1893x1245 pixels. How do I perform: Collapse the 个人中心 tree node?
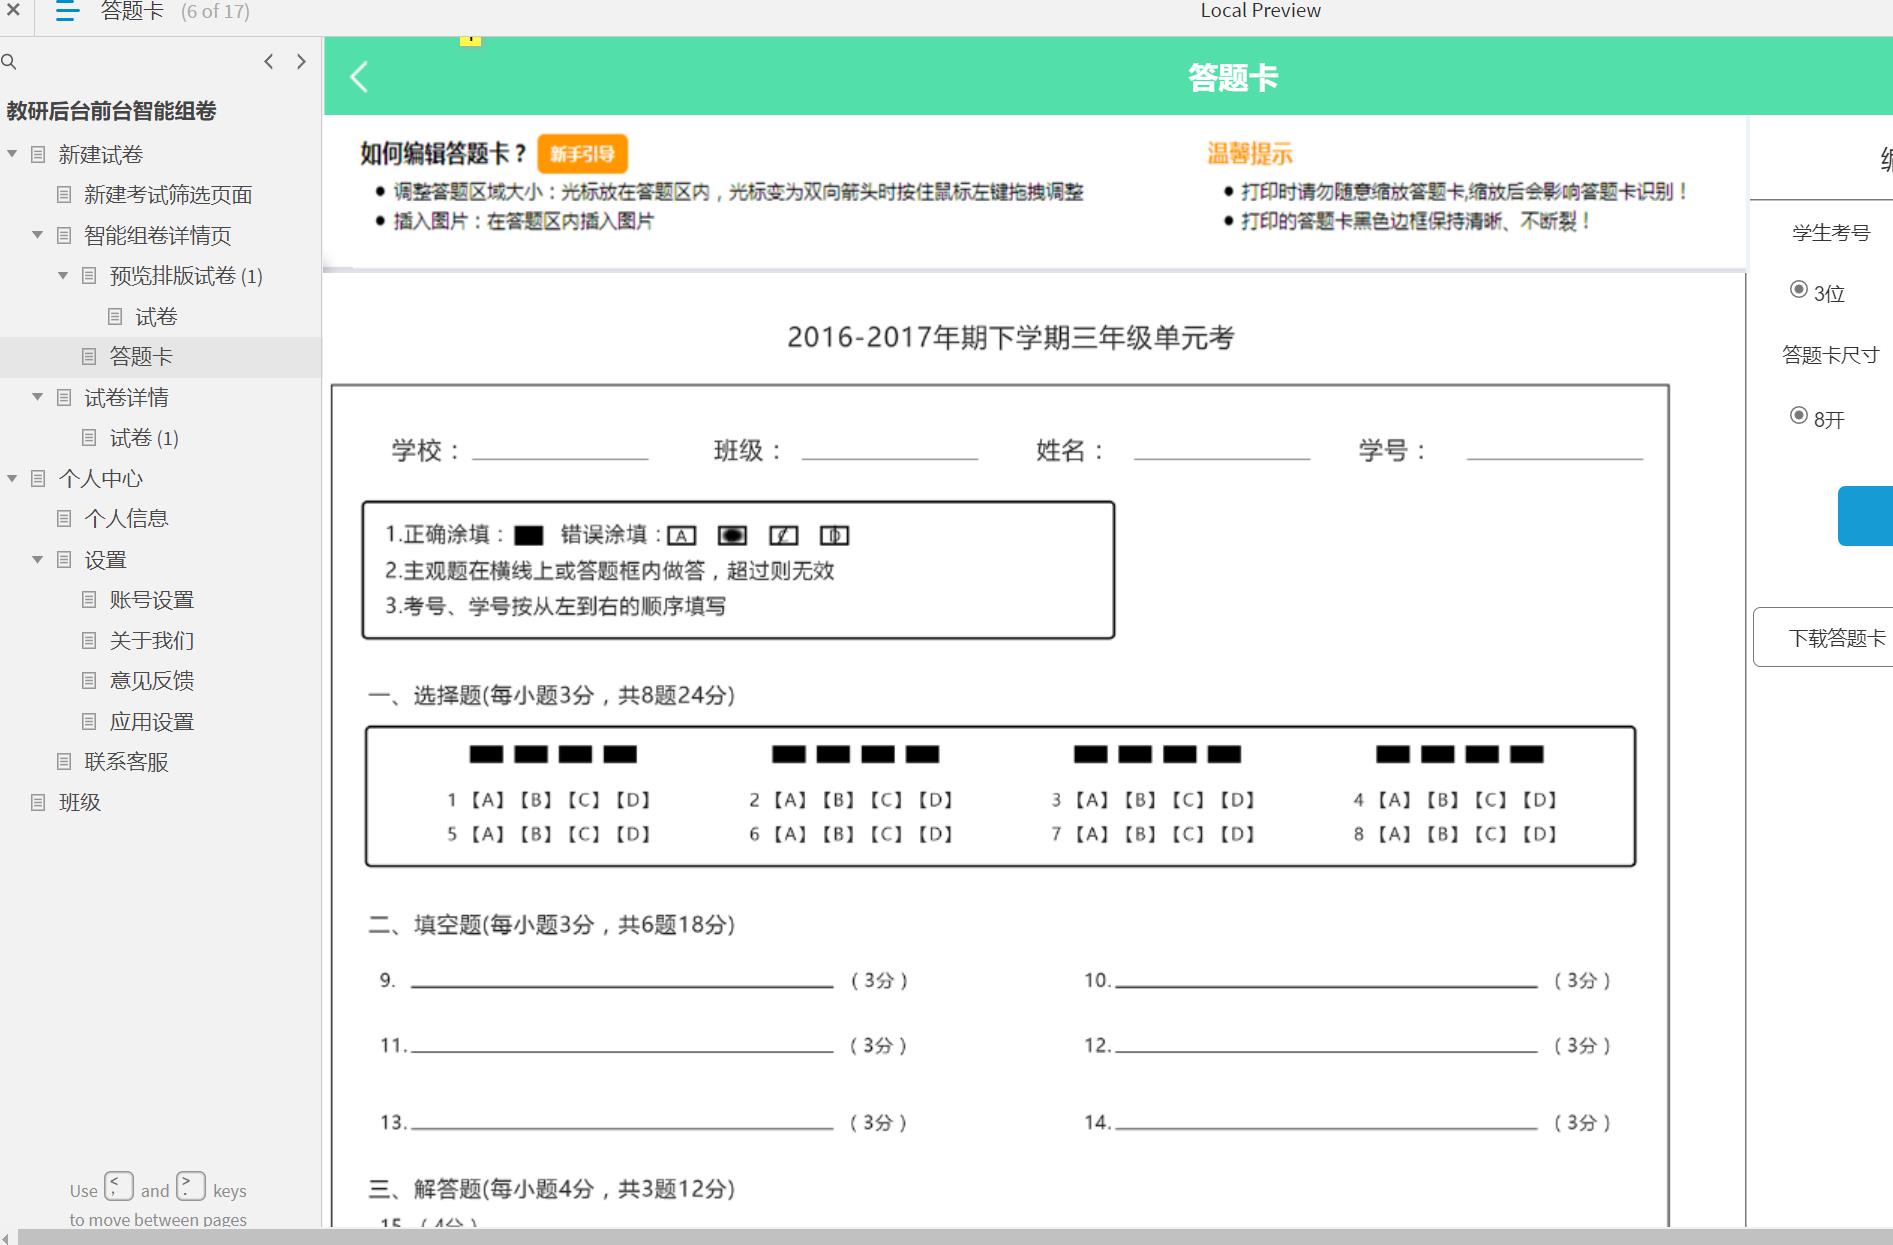[x=12, y=478]
